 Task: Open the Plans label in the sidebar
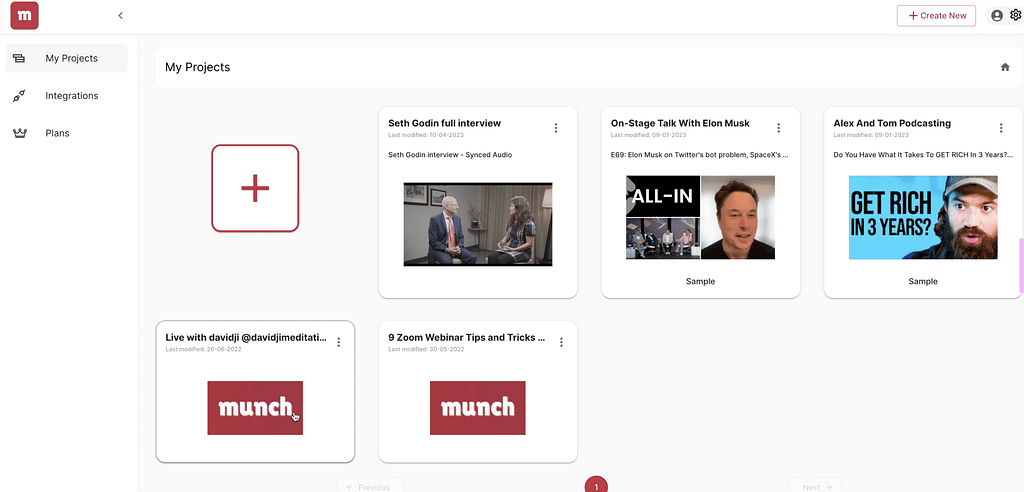pos(57,133)
